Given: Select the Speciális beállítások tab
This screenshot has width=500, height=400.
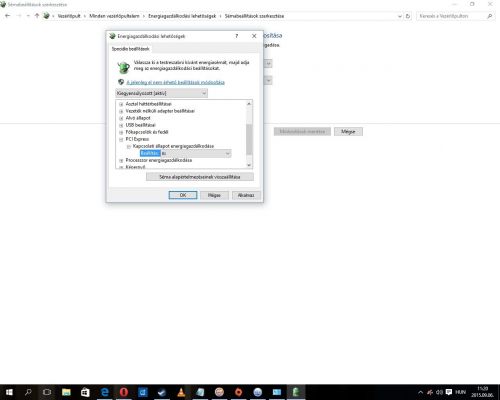Looking at the screenshot, I should tap(130, 49).
